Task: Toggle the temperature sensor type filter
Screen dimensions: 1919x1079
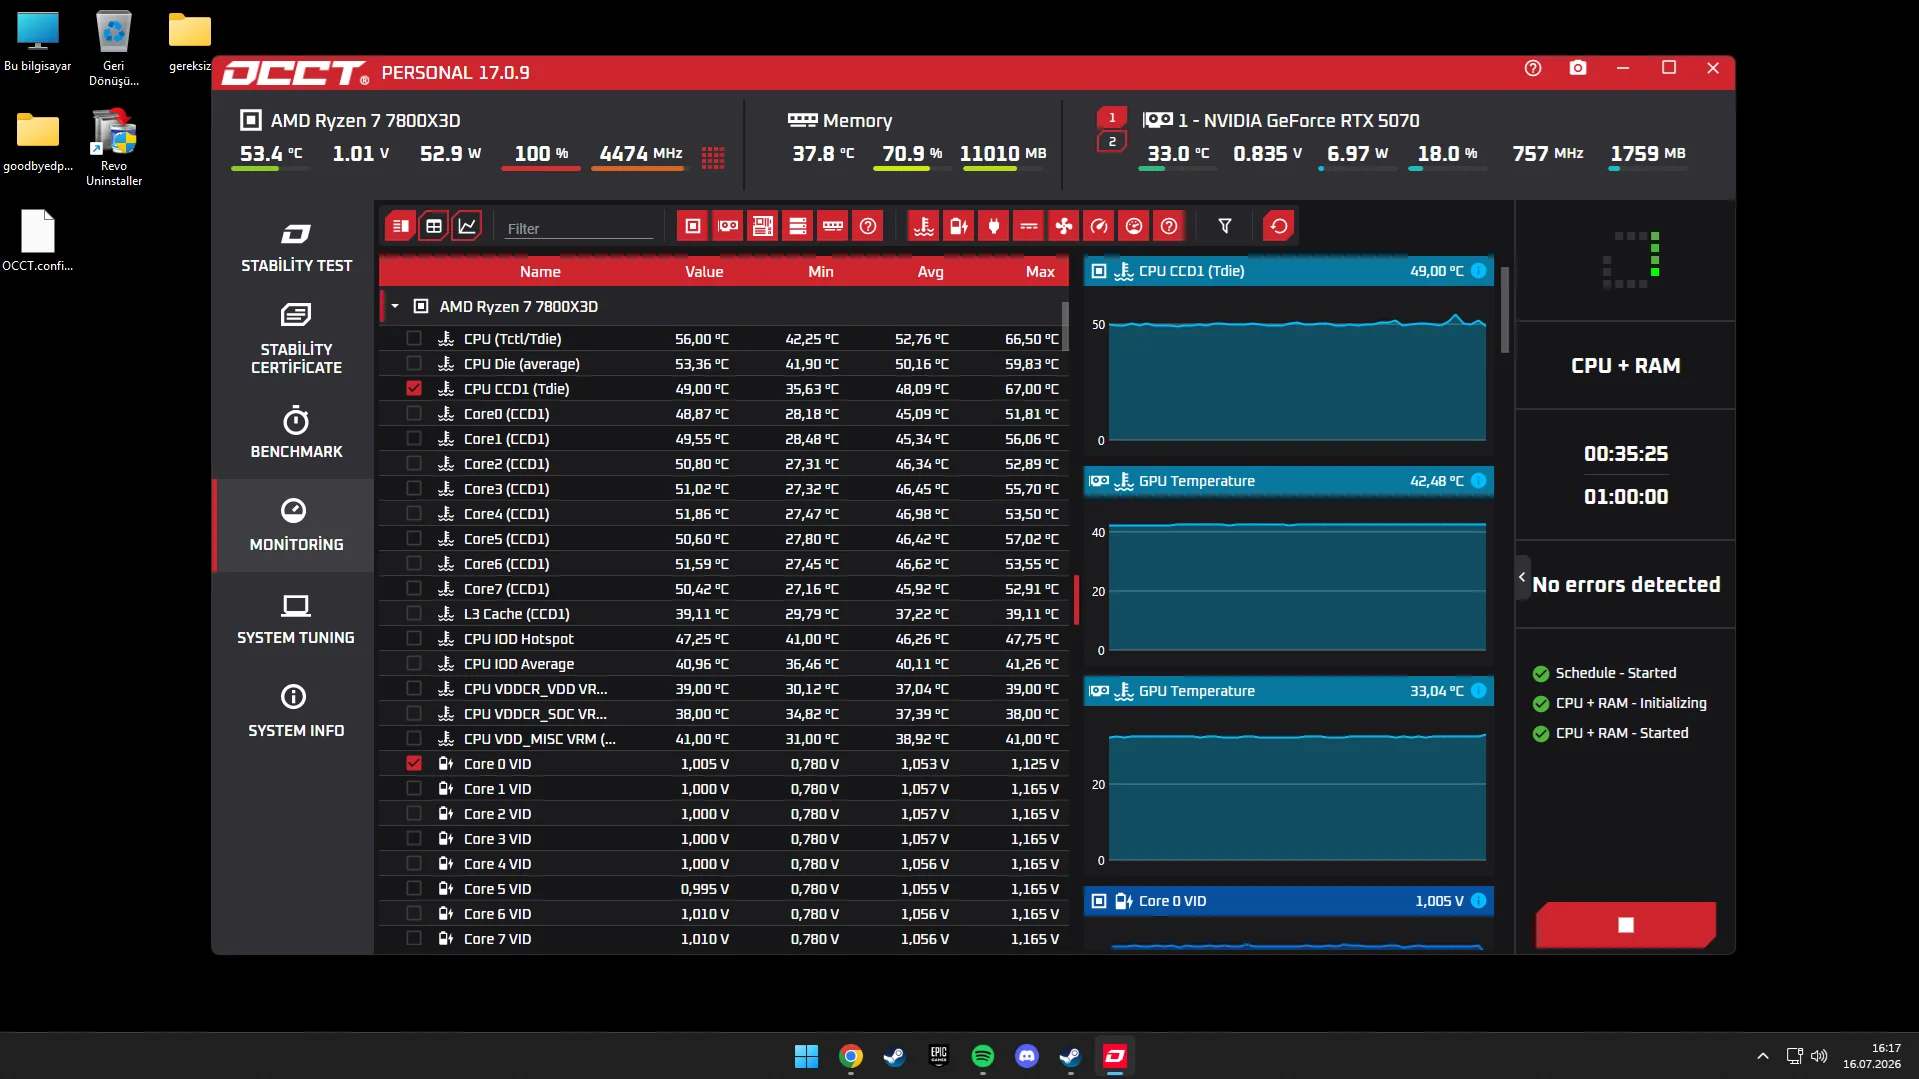Action: click(x=923, y=226)
